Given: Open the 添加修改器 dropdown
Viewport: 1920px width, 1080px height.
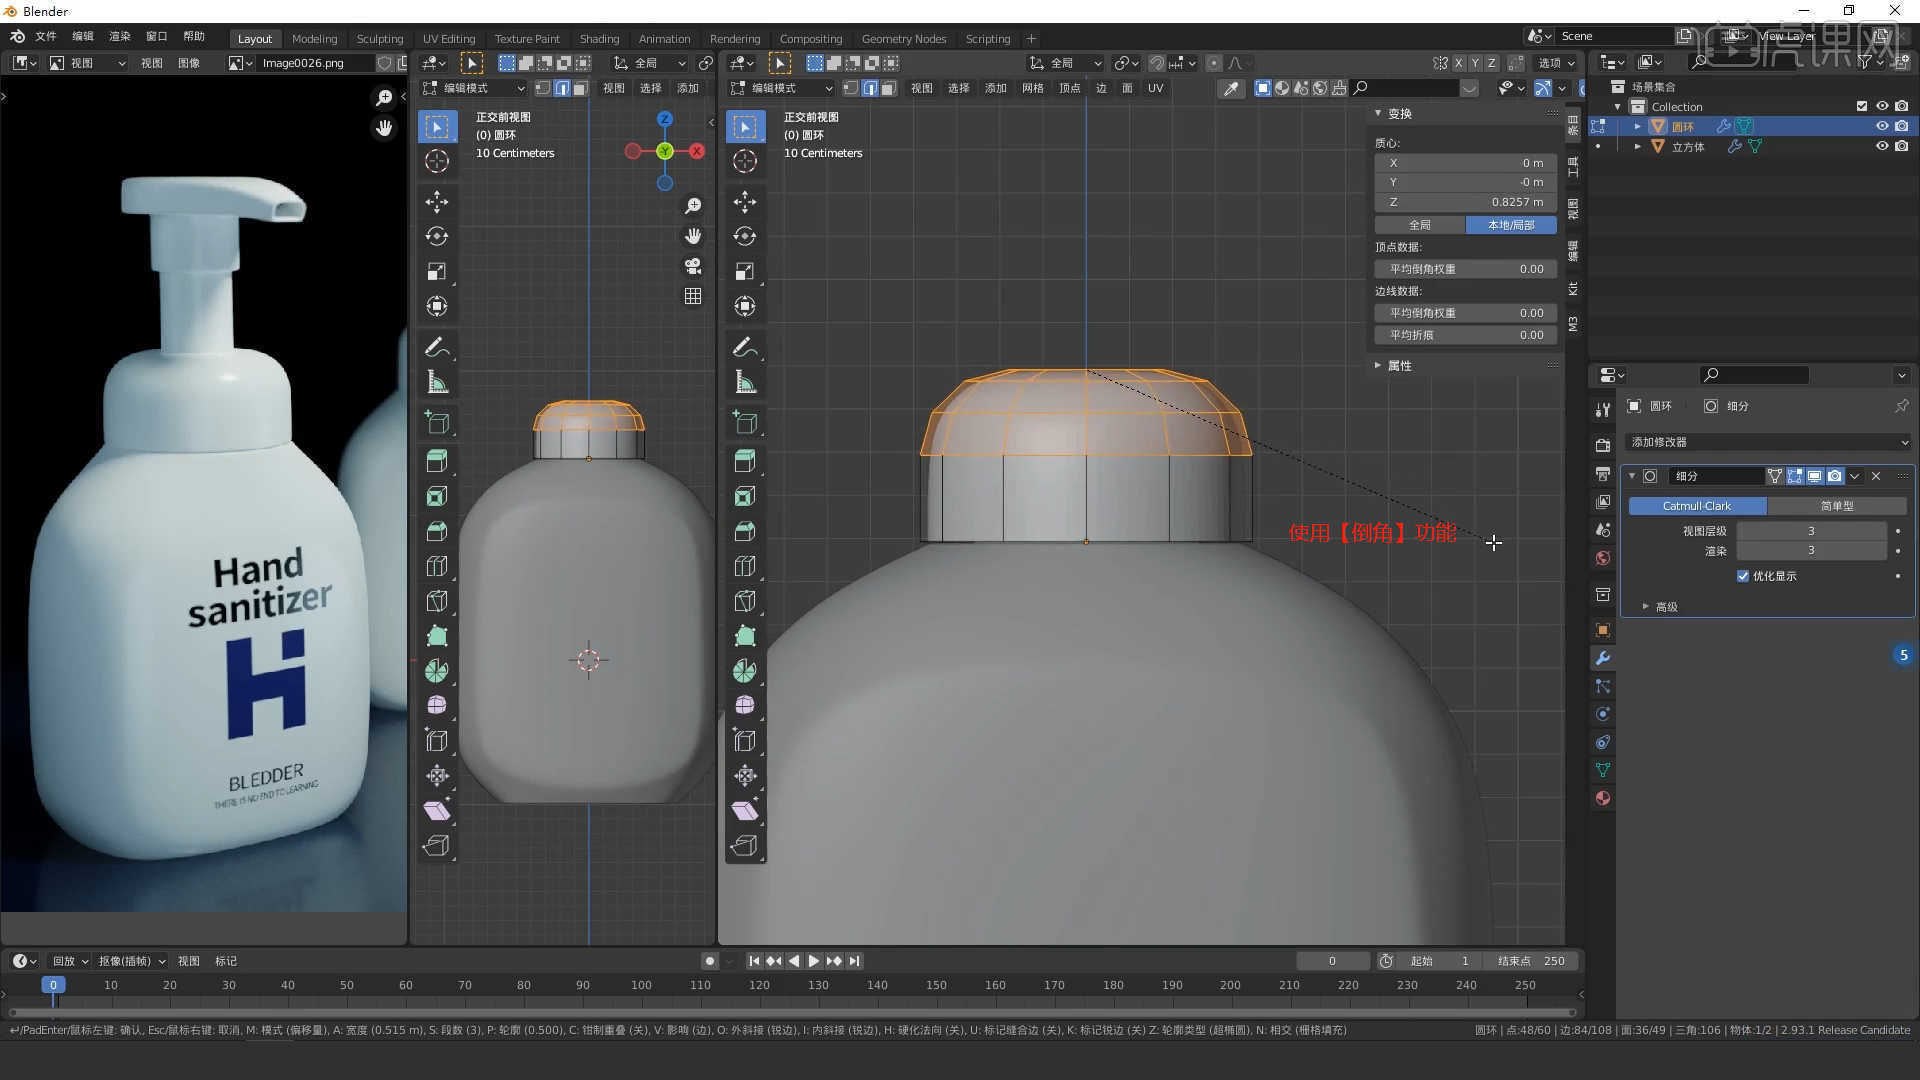Looking at the screenshot, I should (x=1768, y=442).
